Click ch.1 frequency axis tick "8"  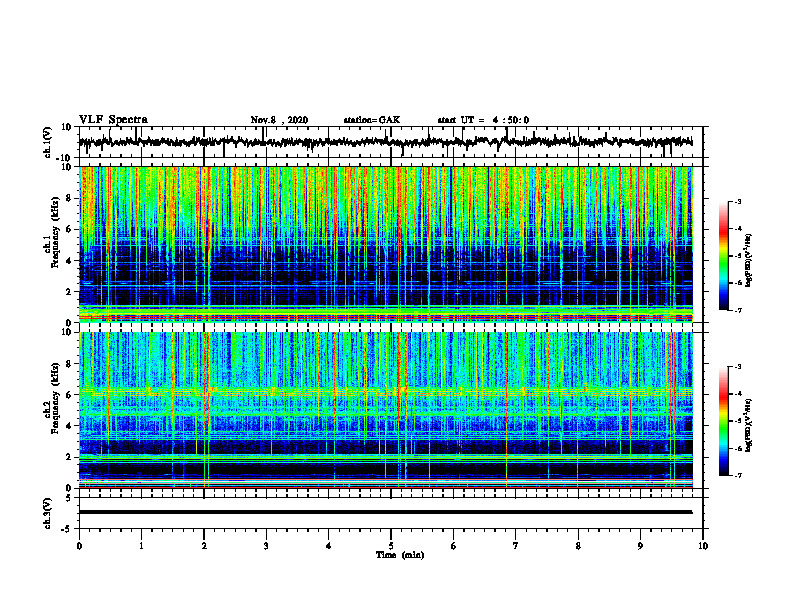point(71,198)
